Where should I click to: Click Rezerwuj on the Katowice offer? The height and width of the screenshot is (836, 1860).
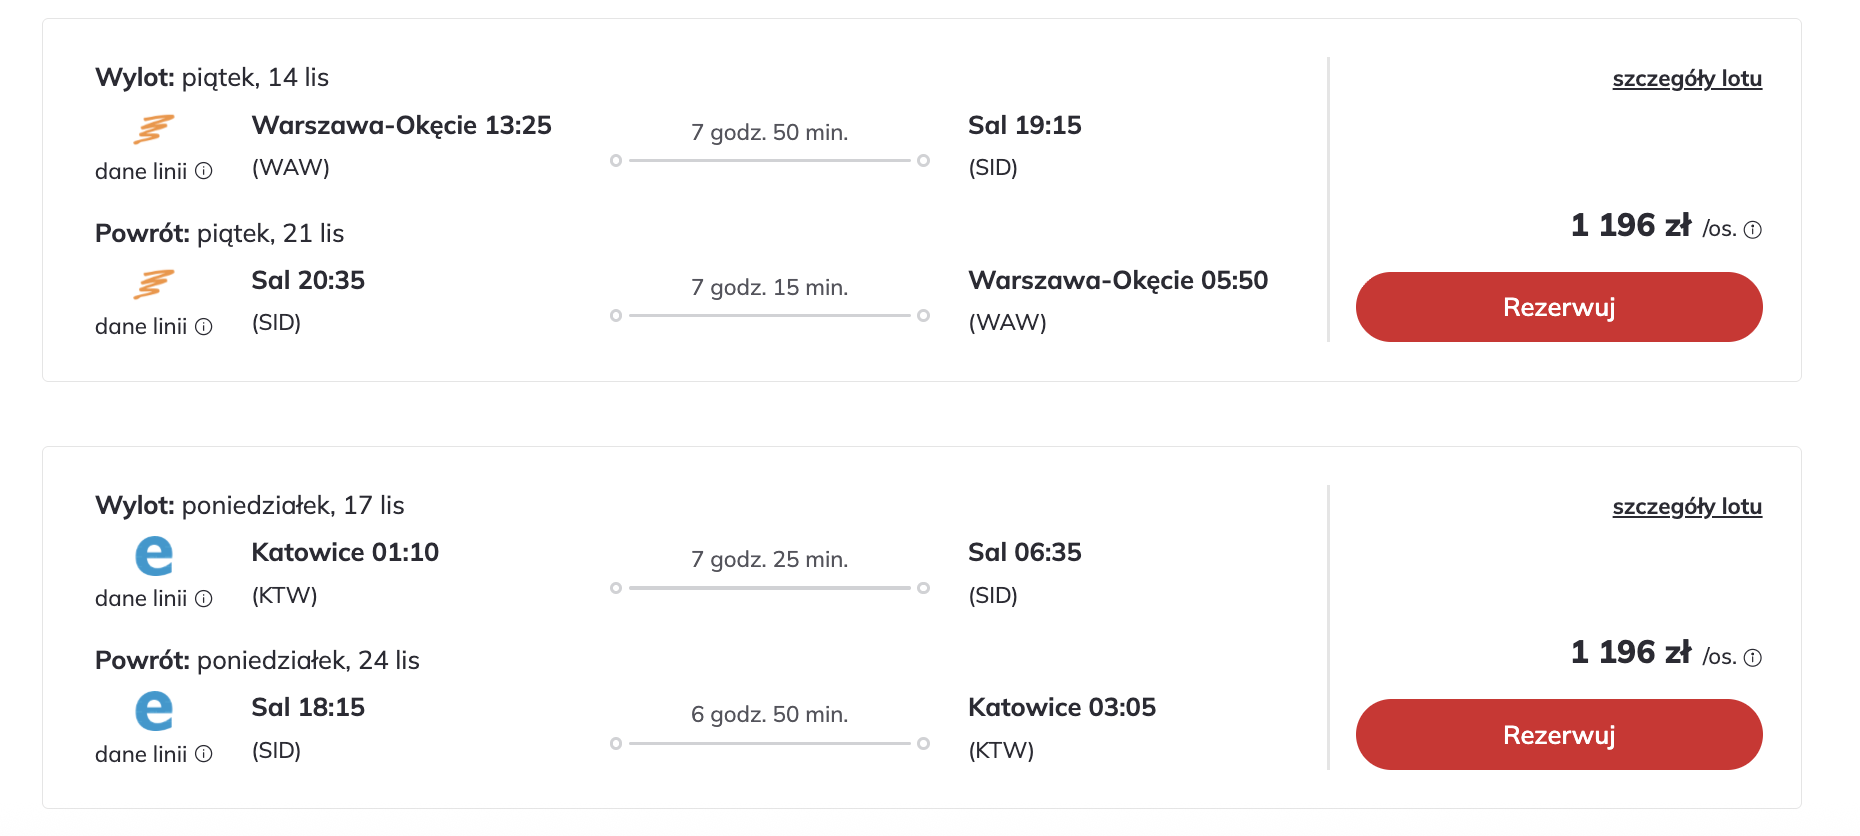[1558, 734]
